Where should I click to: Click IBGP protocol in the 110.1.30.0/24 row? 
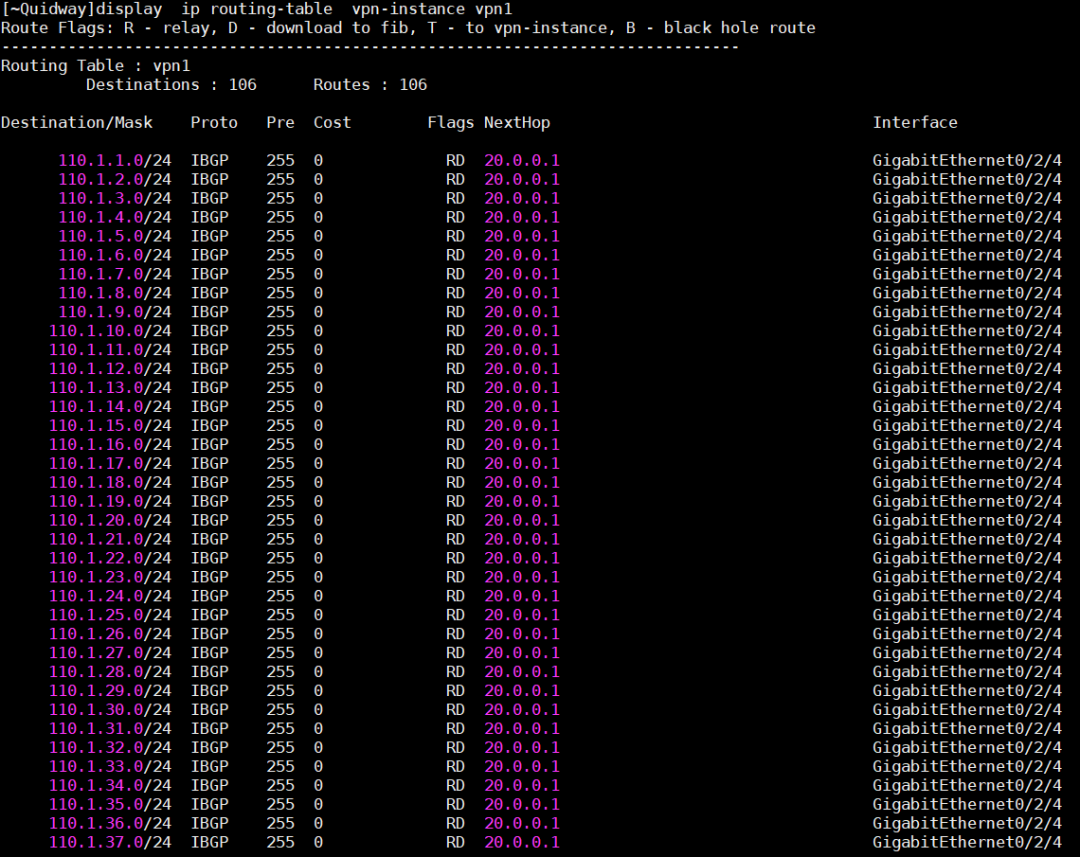tap(210, 710)
